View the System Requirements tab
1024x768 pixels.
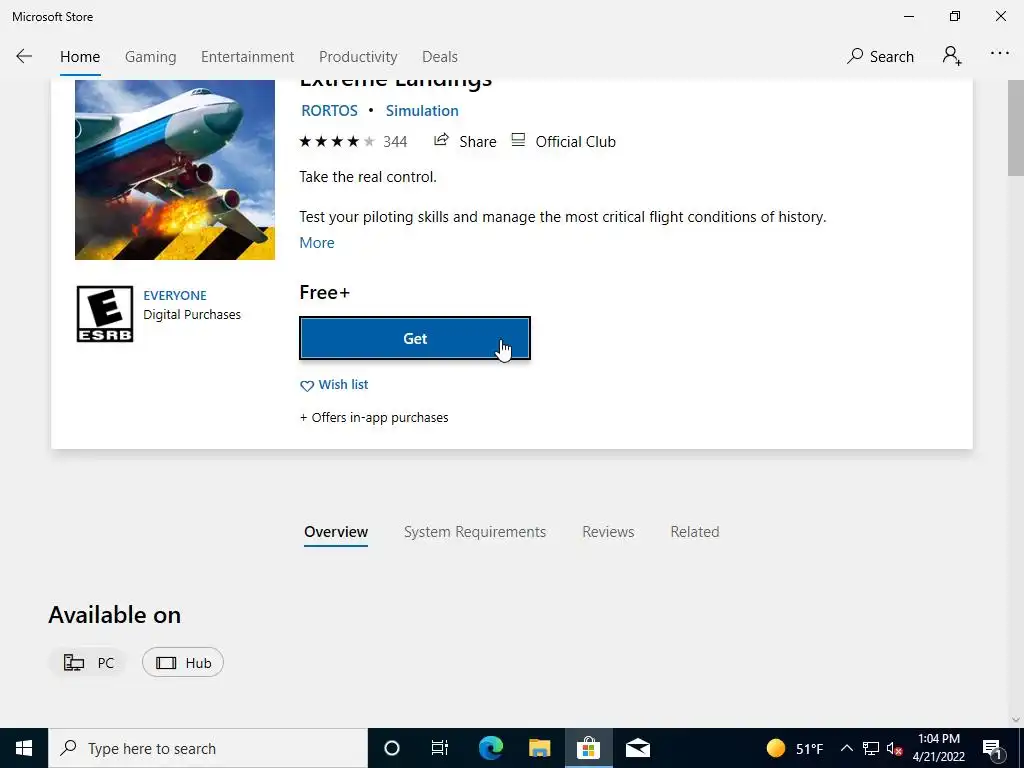pos(475,532)
